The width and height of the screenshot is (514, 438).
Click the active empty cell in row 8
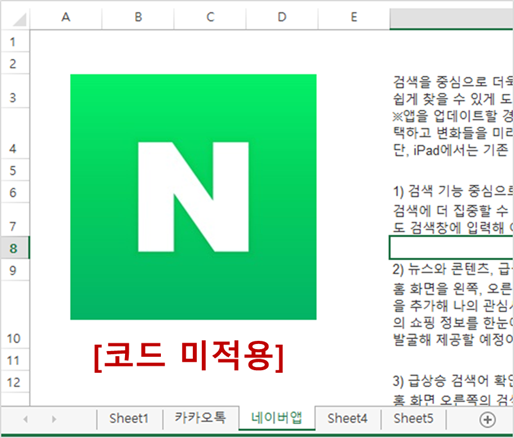pyautogui.click(x=451, y=248)
